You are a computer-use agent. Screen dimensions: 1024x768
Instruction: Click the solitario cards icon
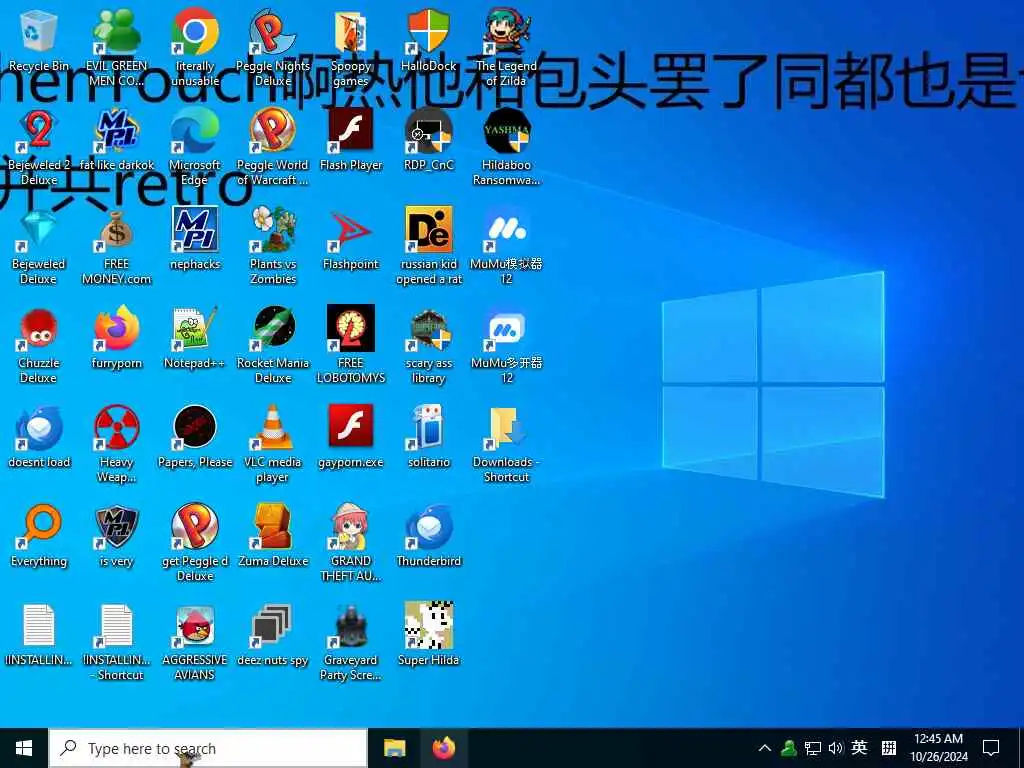click(428, 428)
